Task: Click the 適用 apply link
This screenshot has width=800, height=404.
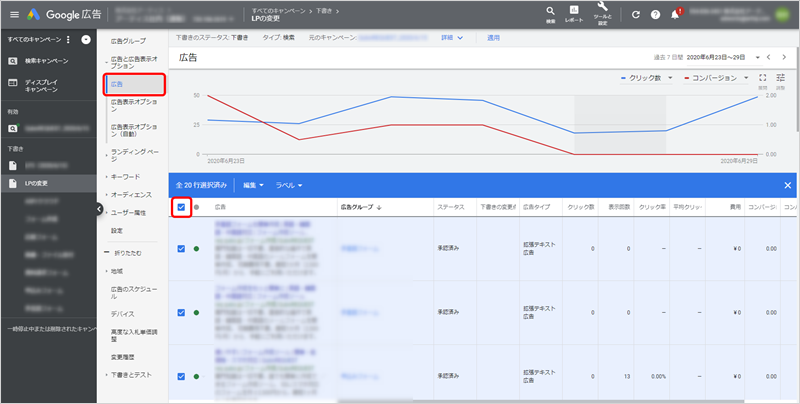Action: [x=493, y=38]
